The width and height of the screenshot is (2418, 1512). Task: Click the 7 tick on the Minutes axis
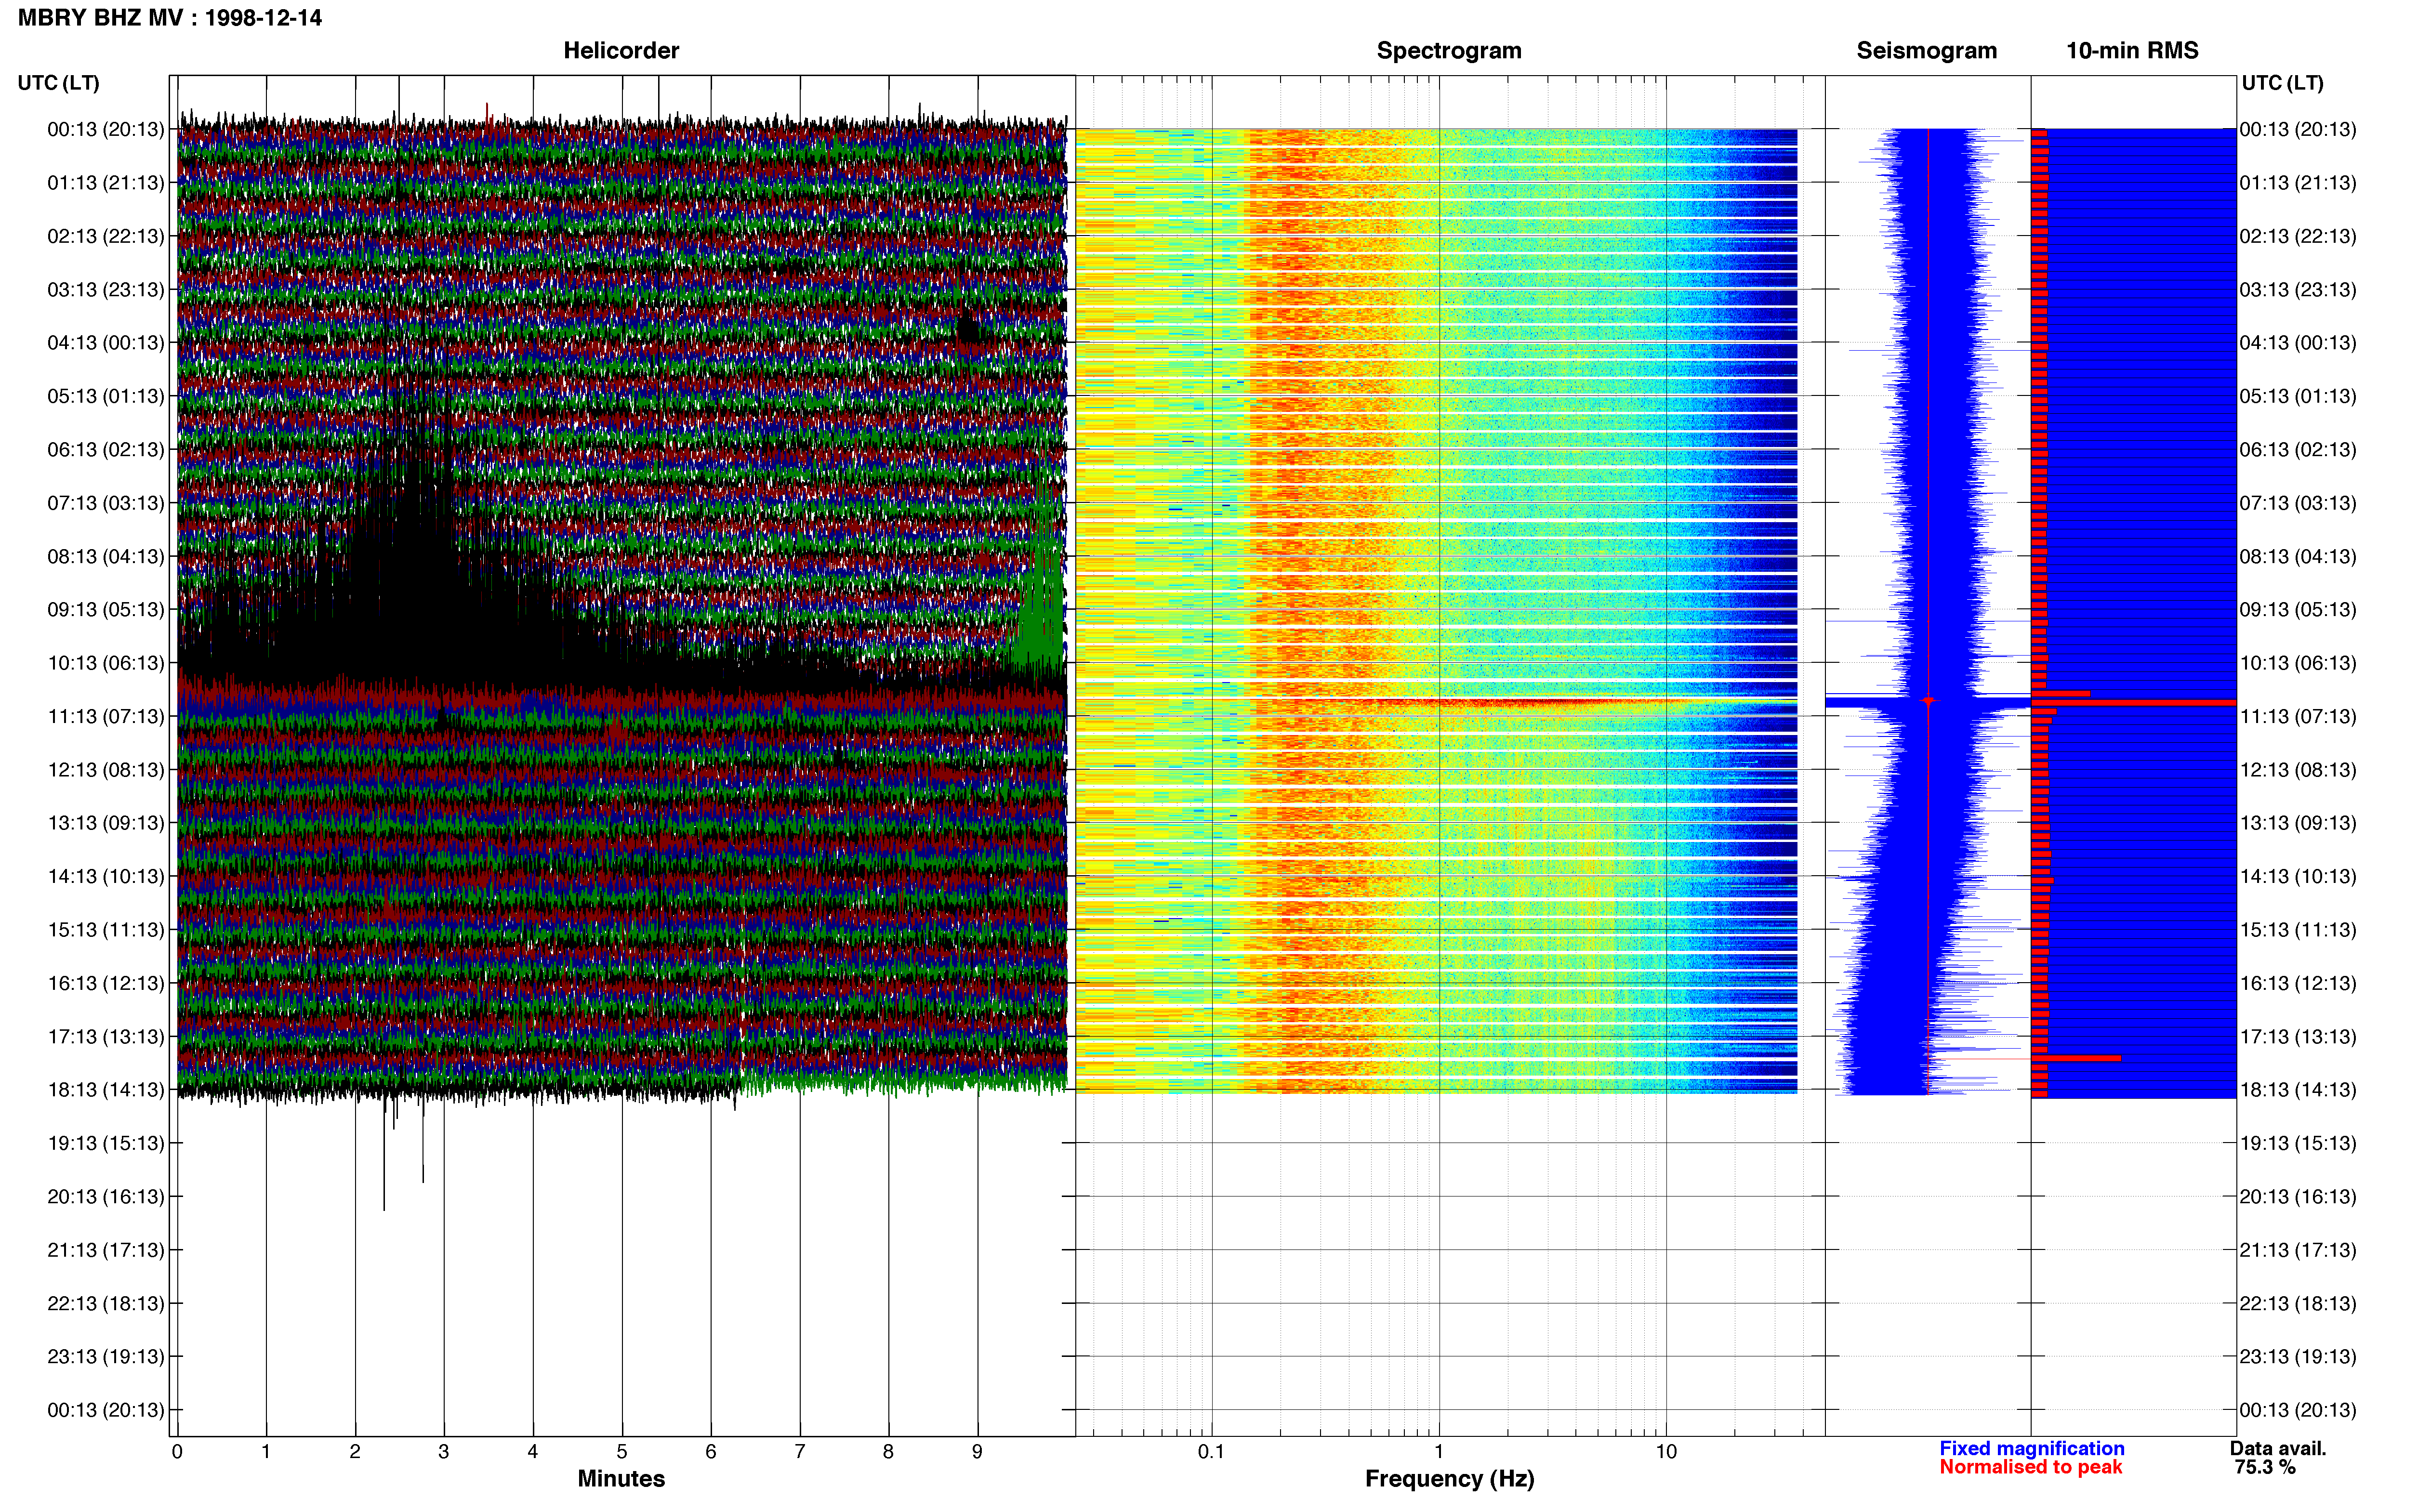(x=800, y=1451)
